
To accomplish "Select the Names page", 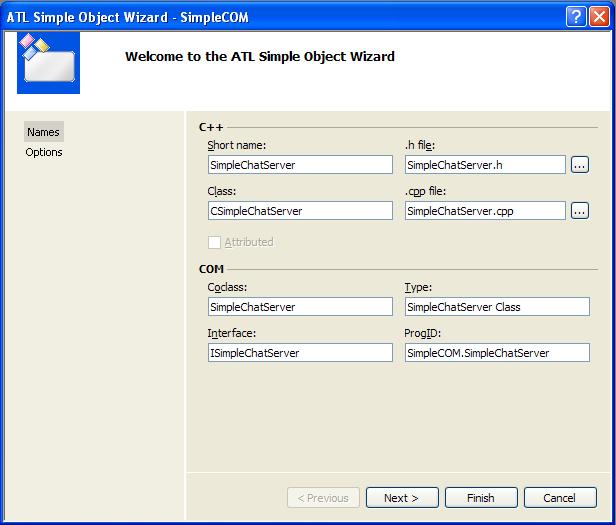I will (x=44, y=132).
